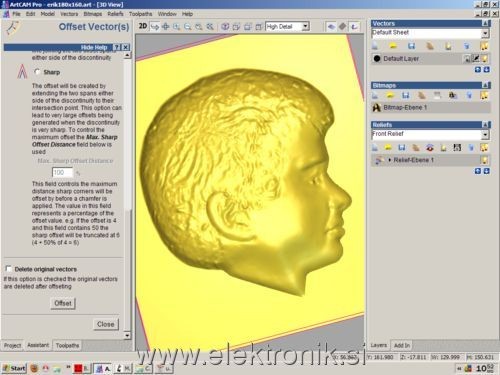This screenshot has height=375, width=500.
Task: Activate the zoom in tool
Action: (x=176, y=27)
